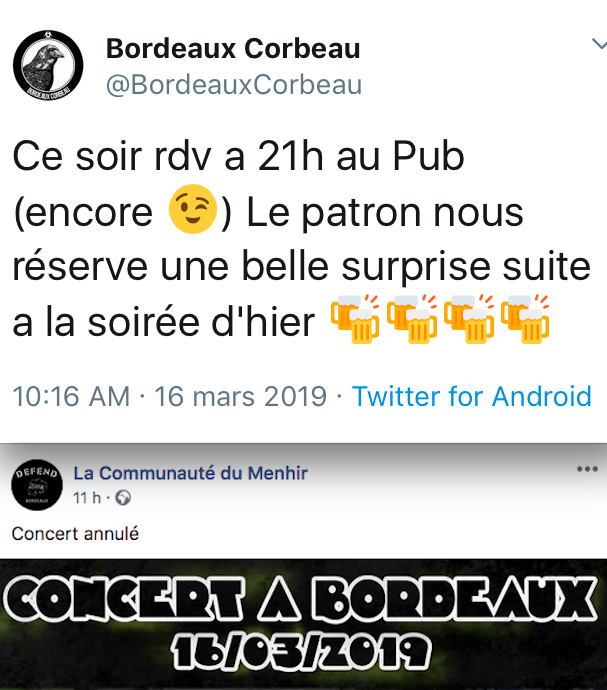Open the tweet options chevron menu
The image size is (607, 690).
tap(600, 44)
